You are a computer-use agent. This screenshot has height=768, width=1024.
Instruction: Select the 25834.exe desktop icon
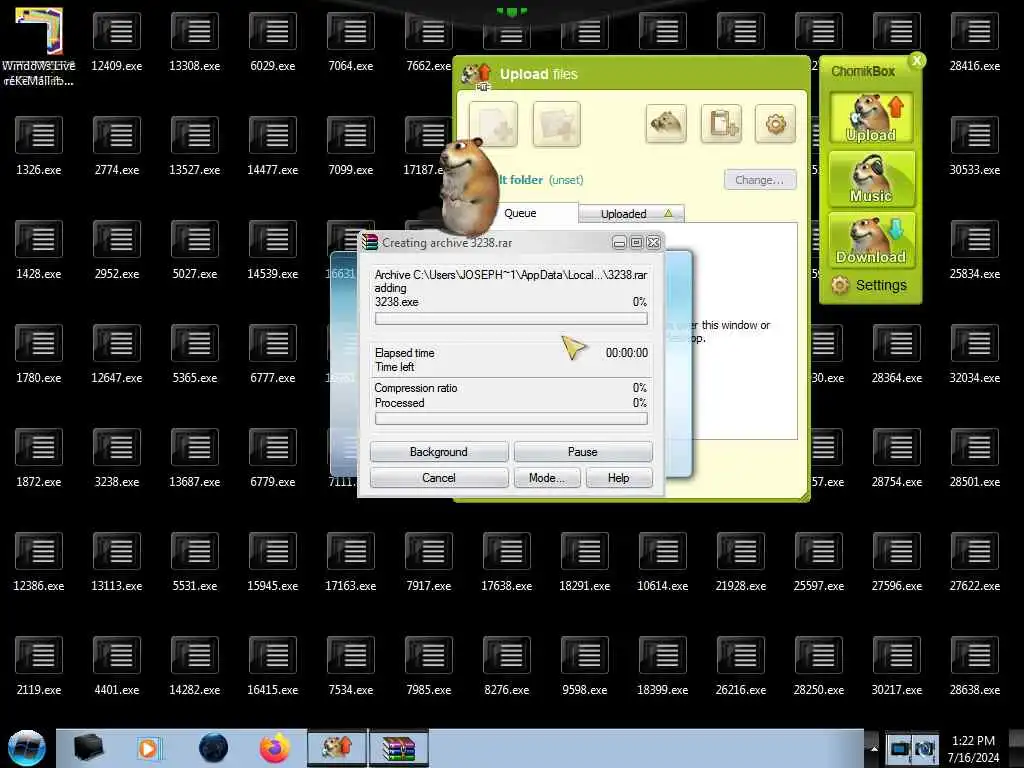974,249
